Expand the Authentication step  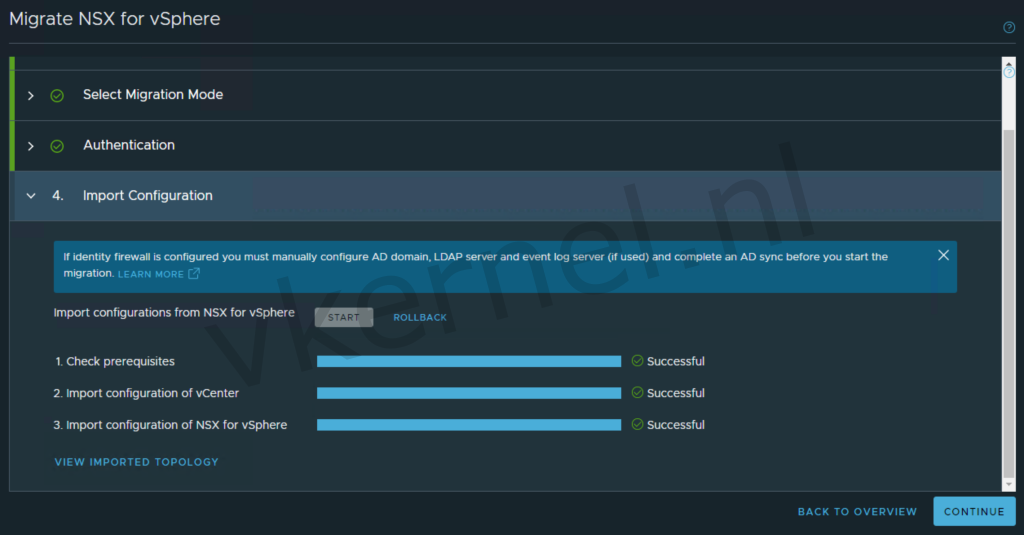pos(31,146)
